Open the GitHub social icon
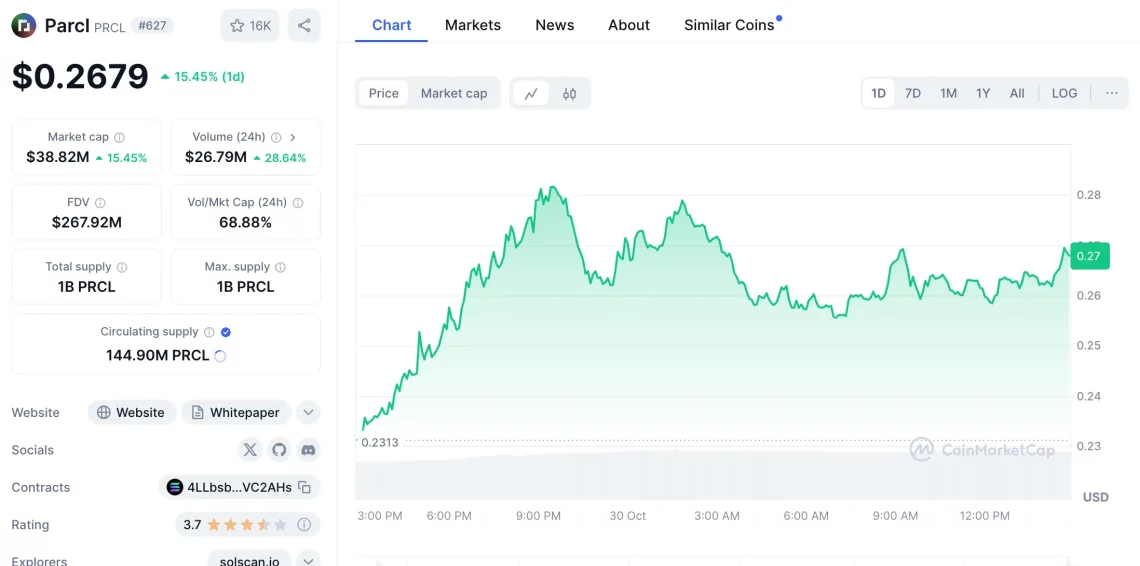This screenshot has width=1140, height=566. pos(279,450)
